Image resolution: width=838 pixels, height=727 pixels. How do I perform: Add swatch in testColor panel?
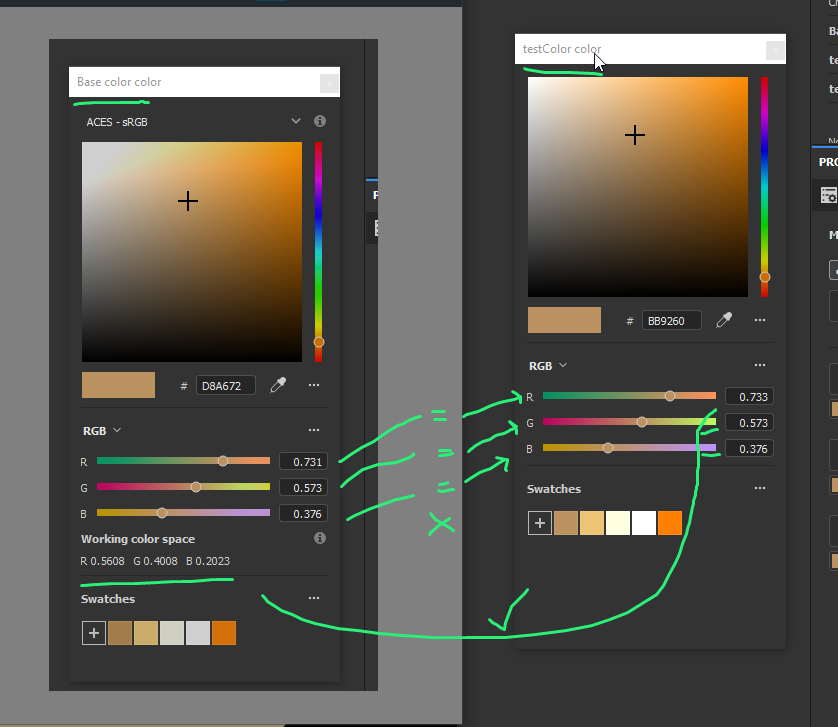pos(540,523)
